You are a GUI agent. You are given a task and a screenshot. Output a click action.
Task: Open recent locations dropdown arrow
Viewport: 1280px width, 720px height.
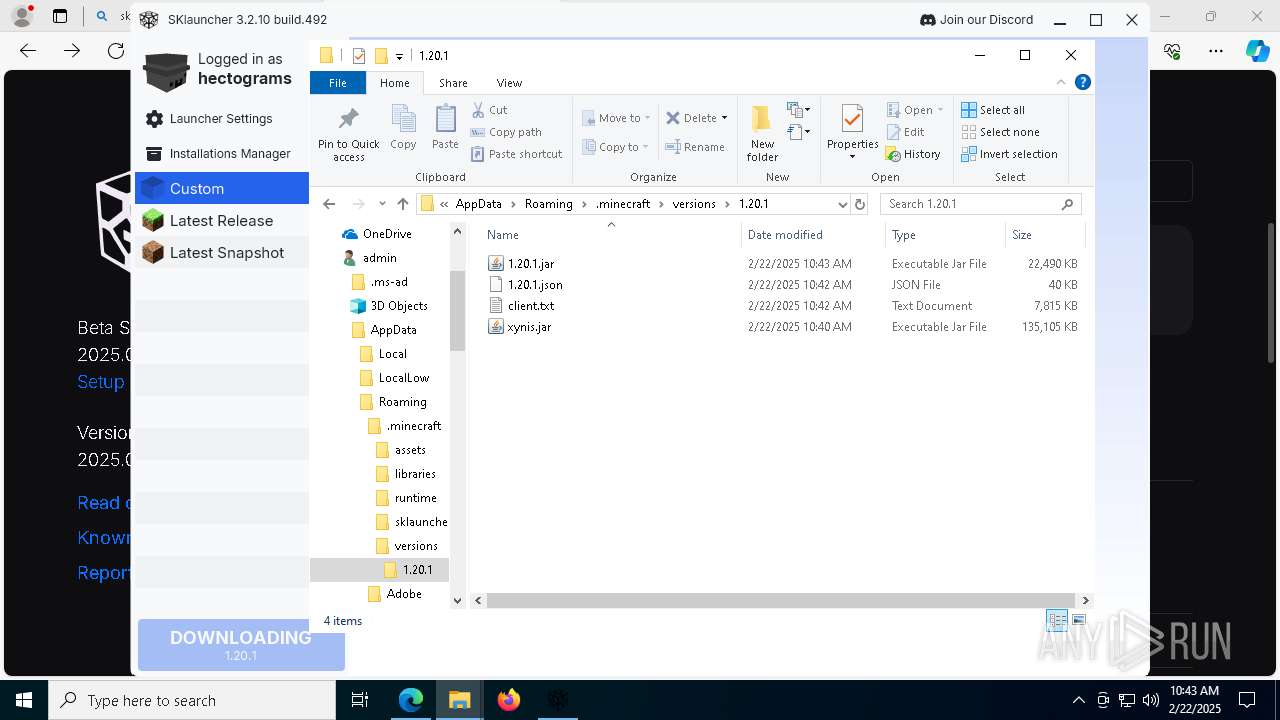380,204
